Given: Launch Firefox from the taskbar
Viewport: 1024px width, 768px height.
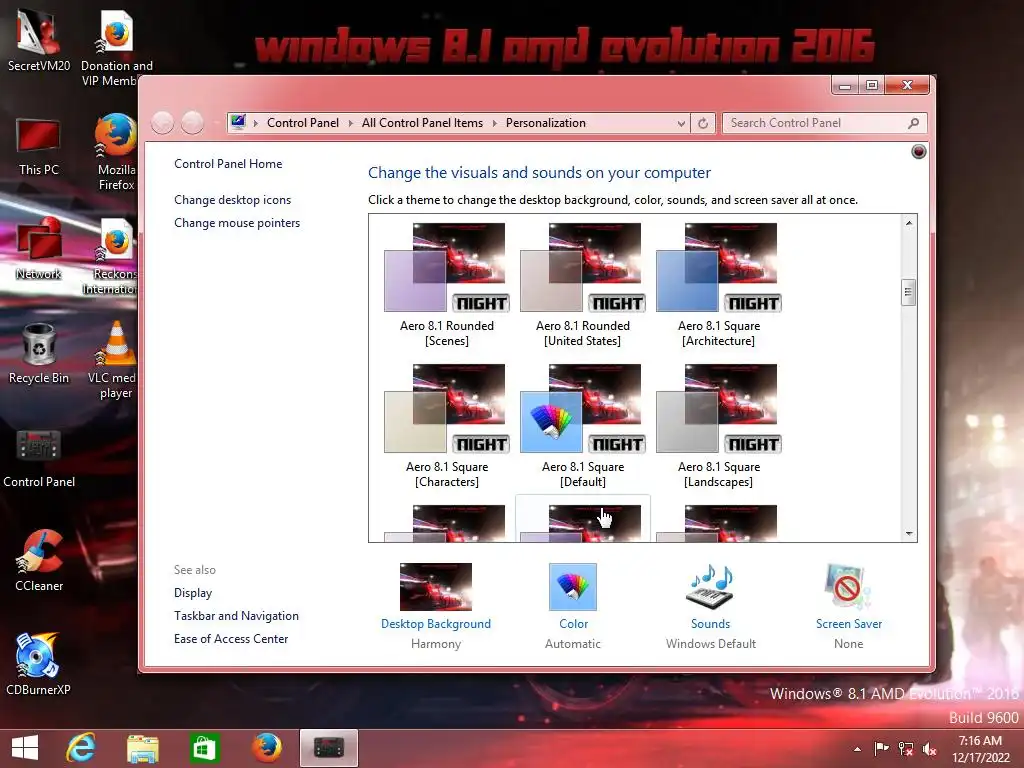Looking at the screenshot, I should [266, 748].
